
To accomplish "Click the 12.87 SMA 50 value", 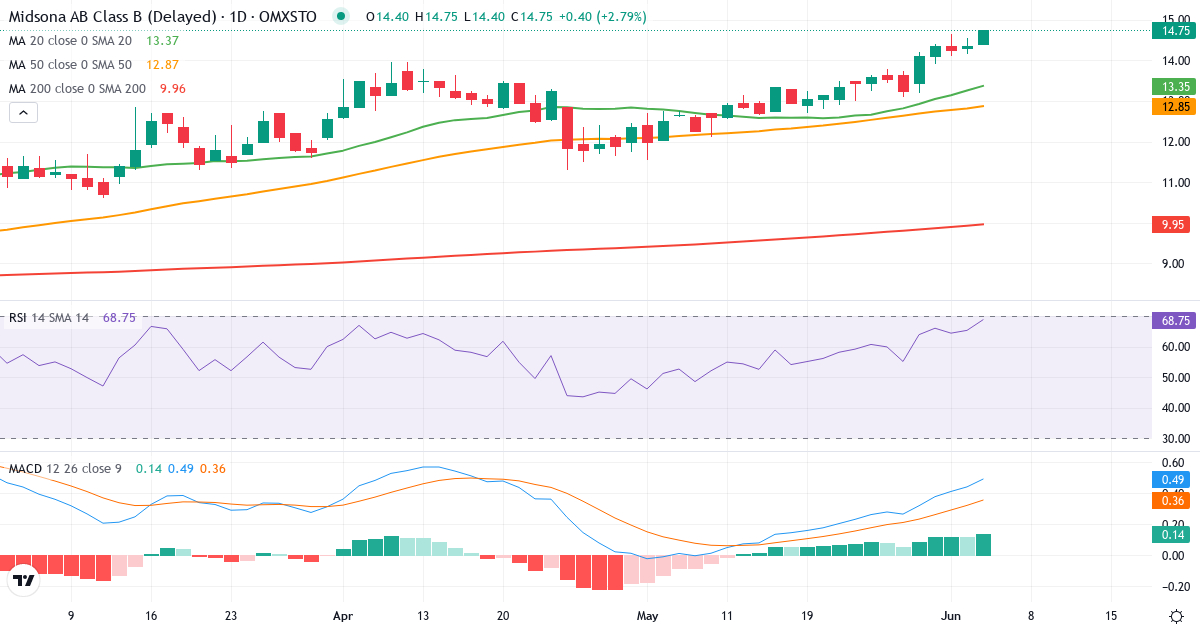I will (x=163, y=65).
